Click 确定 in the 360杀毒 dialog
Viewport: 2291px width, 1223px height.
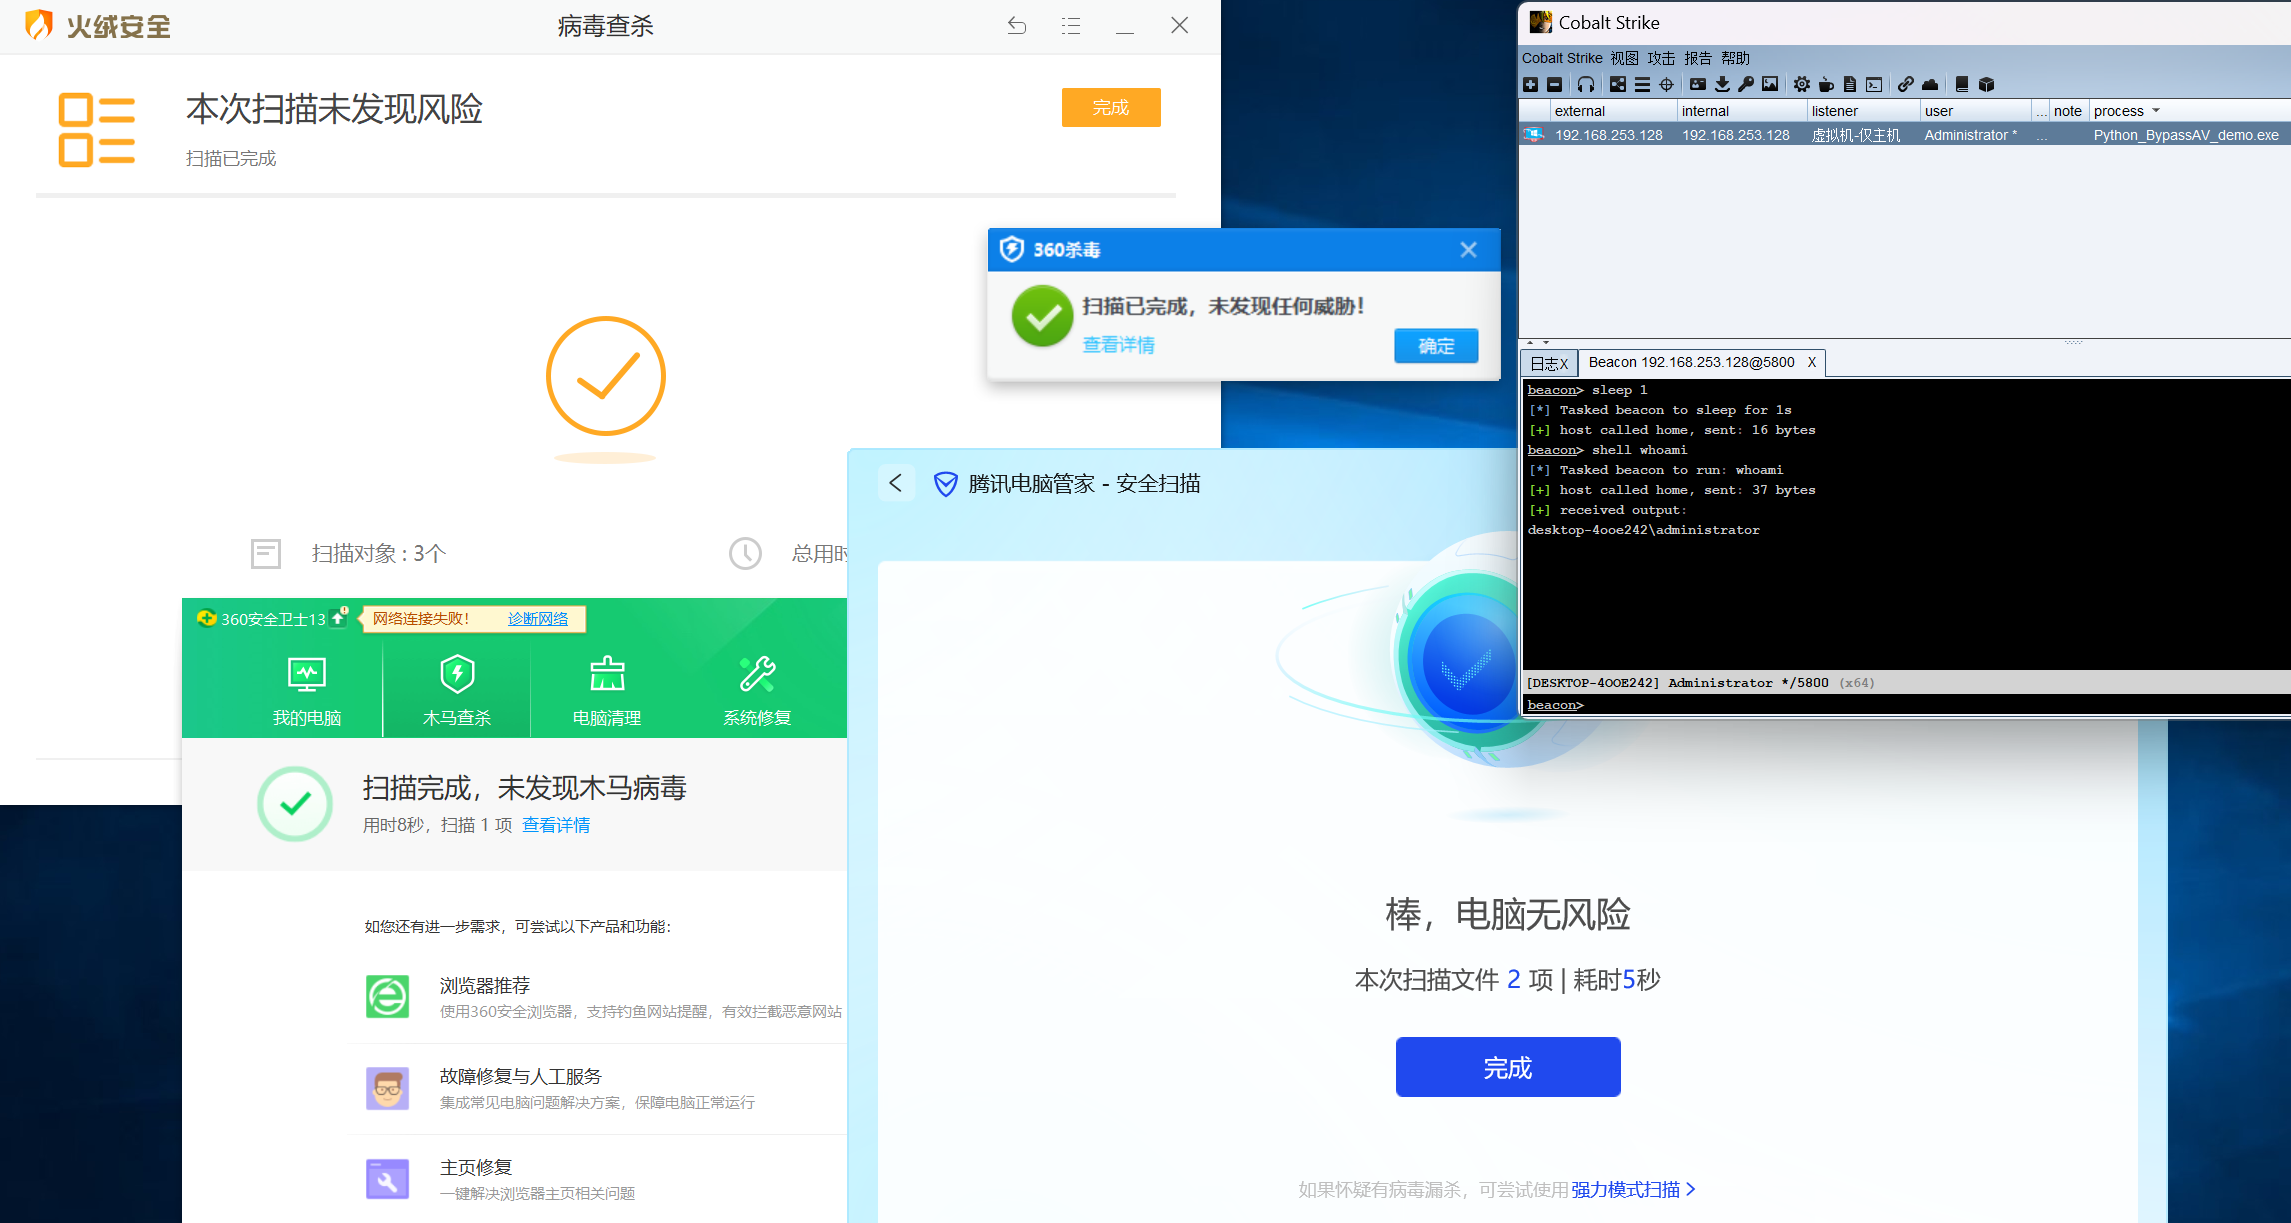pyautogui.click(x=1436, y=346)
